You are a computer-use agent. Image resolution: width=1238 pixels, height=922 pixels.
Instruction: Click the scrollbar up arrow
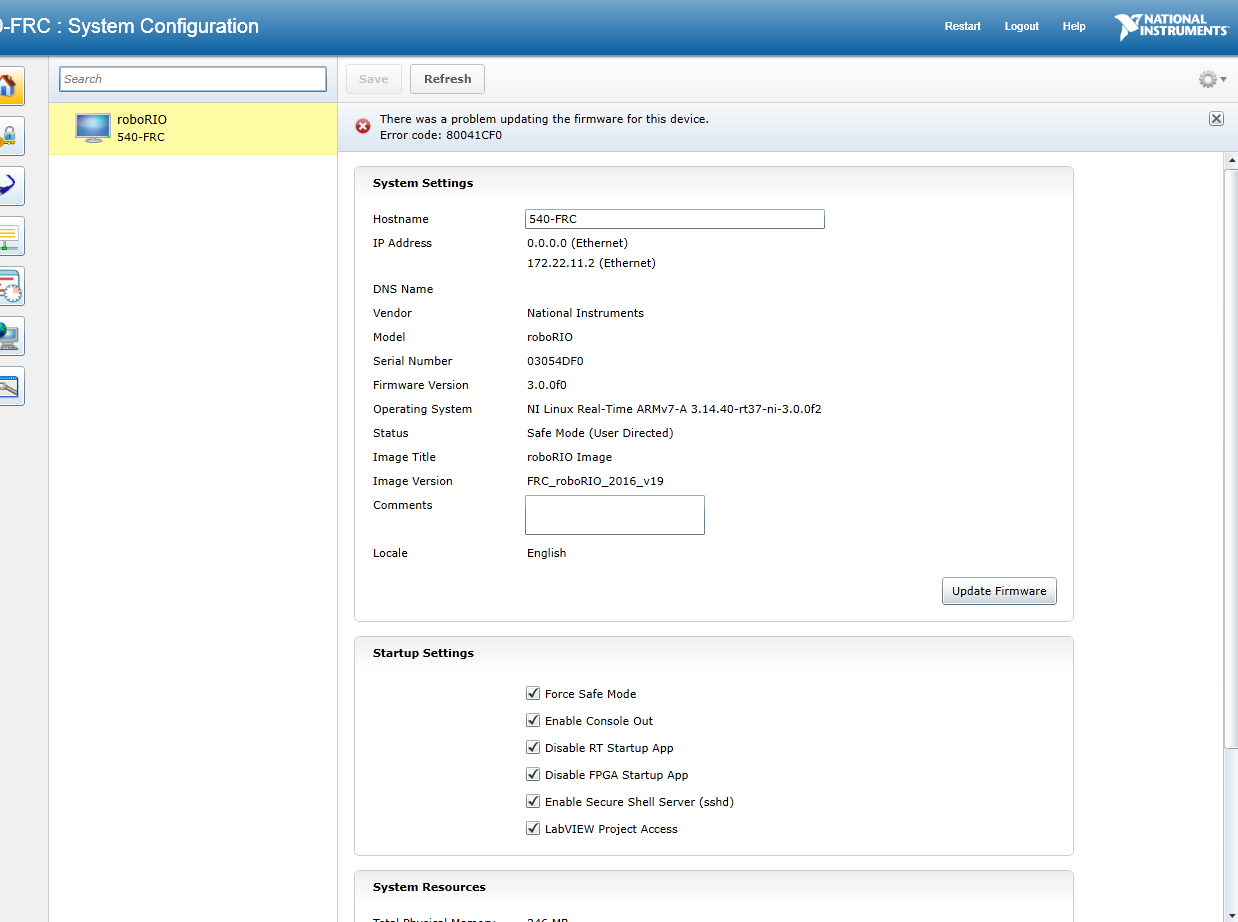click(x=1231, y=160)
